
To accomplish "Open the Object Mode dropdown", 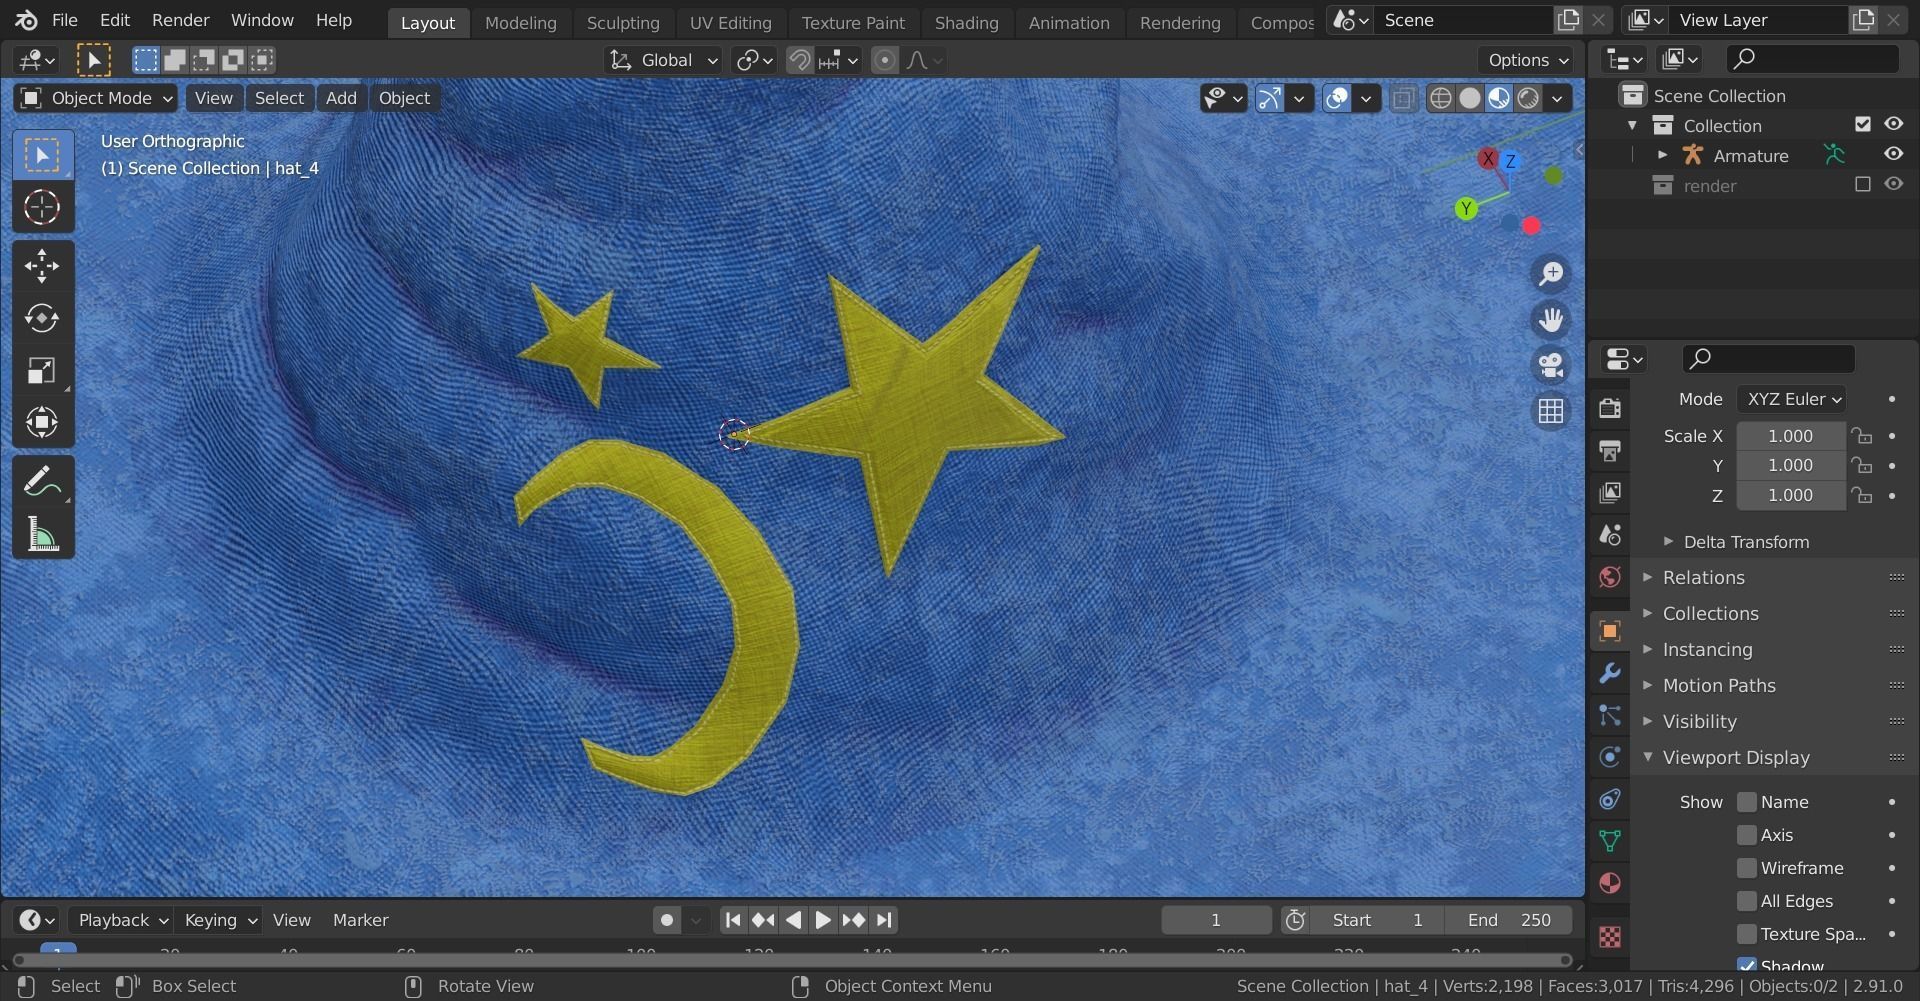I will coord(96,98).
